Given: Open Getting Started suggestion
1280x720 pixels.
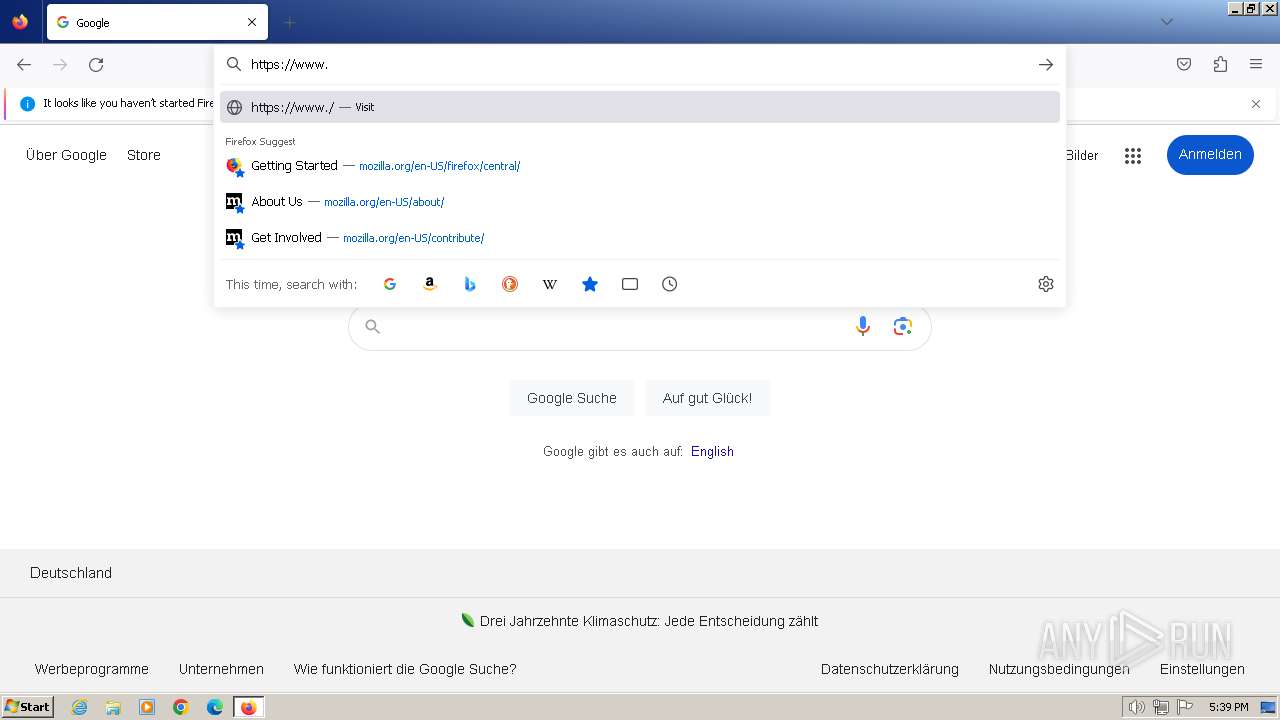Looking at the screenshot, I should pos(640,166).
